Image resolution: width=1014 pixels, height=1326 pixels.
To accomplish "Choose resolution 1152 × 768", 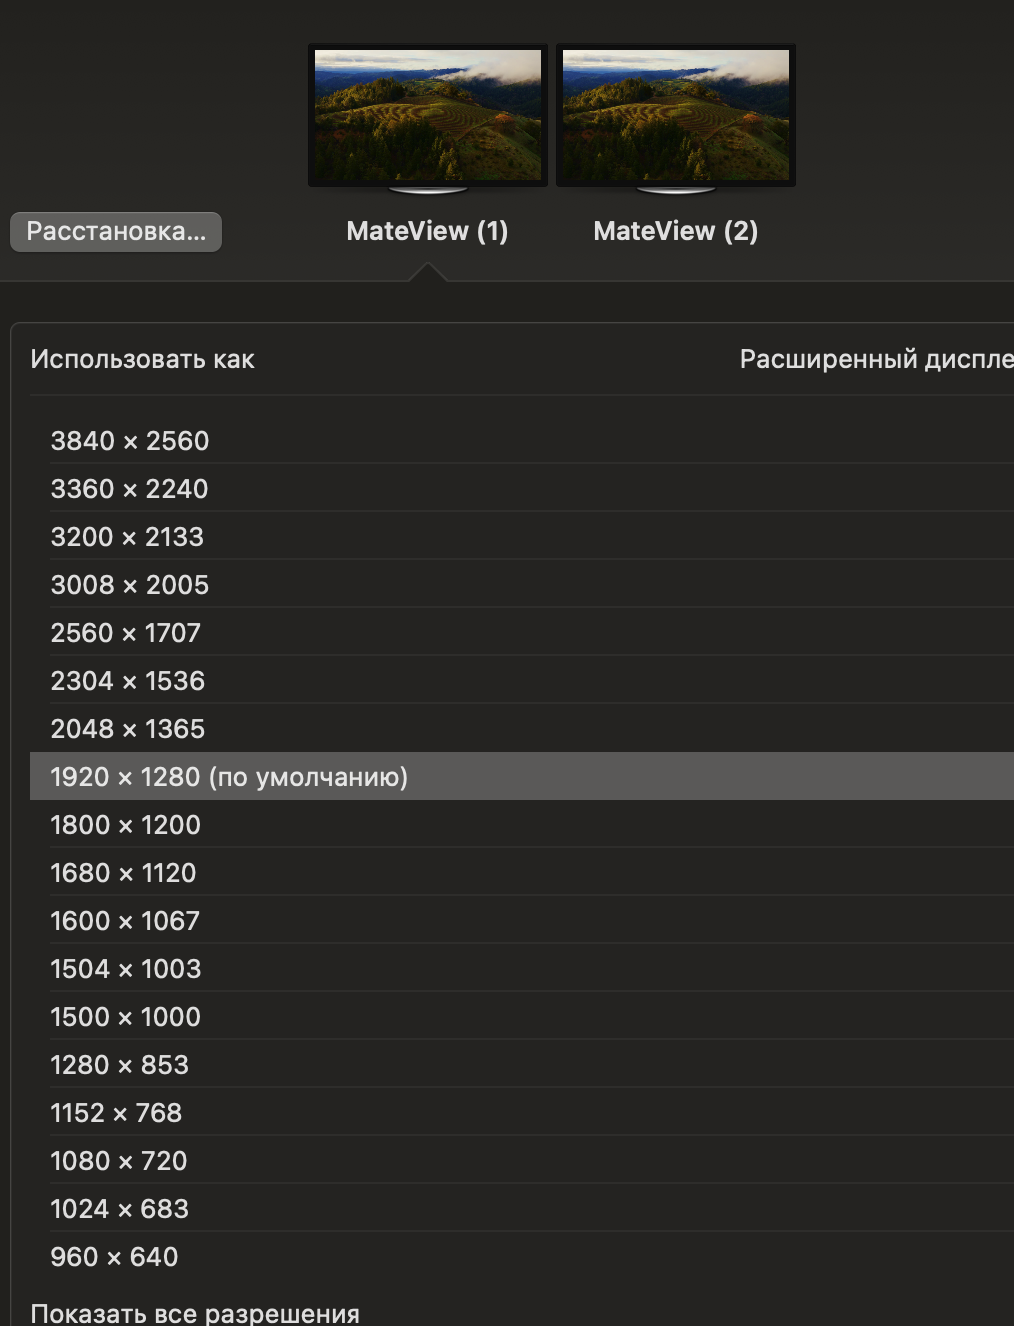I will point(522,1112).
